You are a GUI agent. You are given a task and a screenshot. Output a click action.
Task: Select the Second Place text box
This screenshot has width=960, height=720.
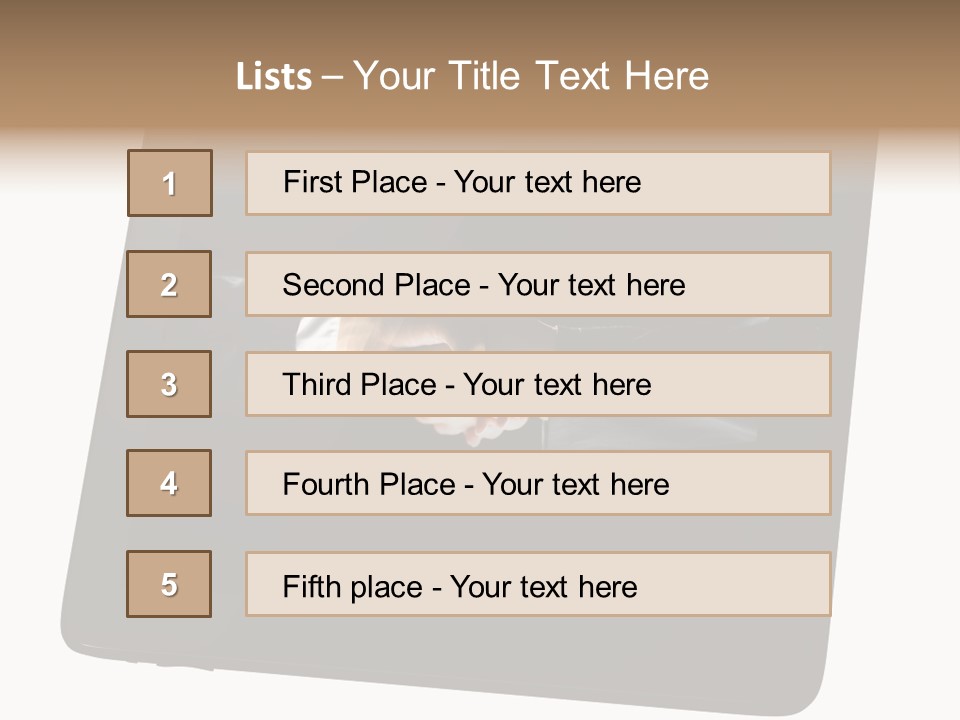pos(538,284)
